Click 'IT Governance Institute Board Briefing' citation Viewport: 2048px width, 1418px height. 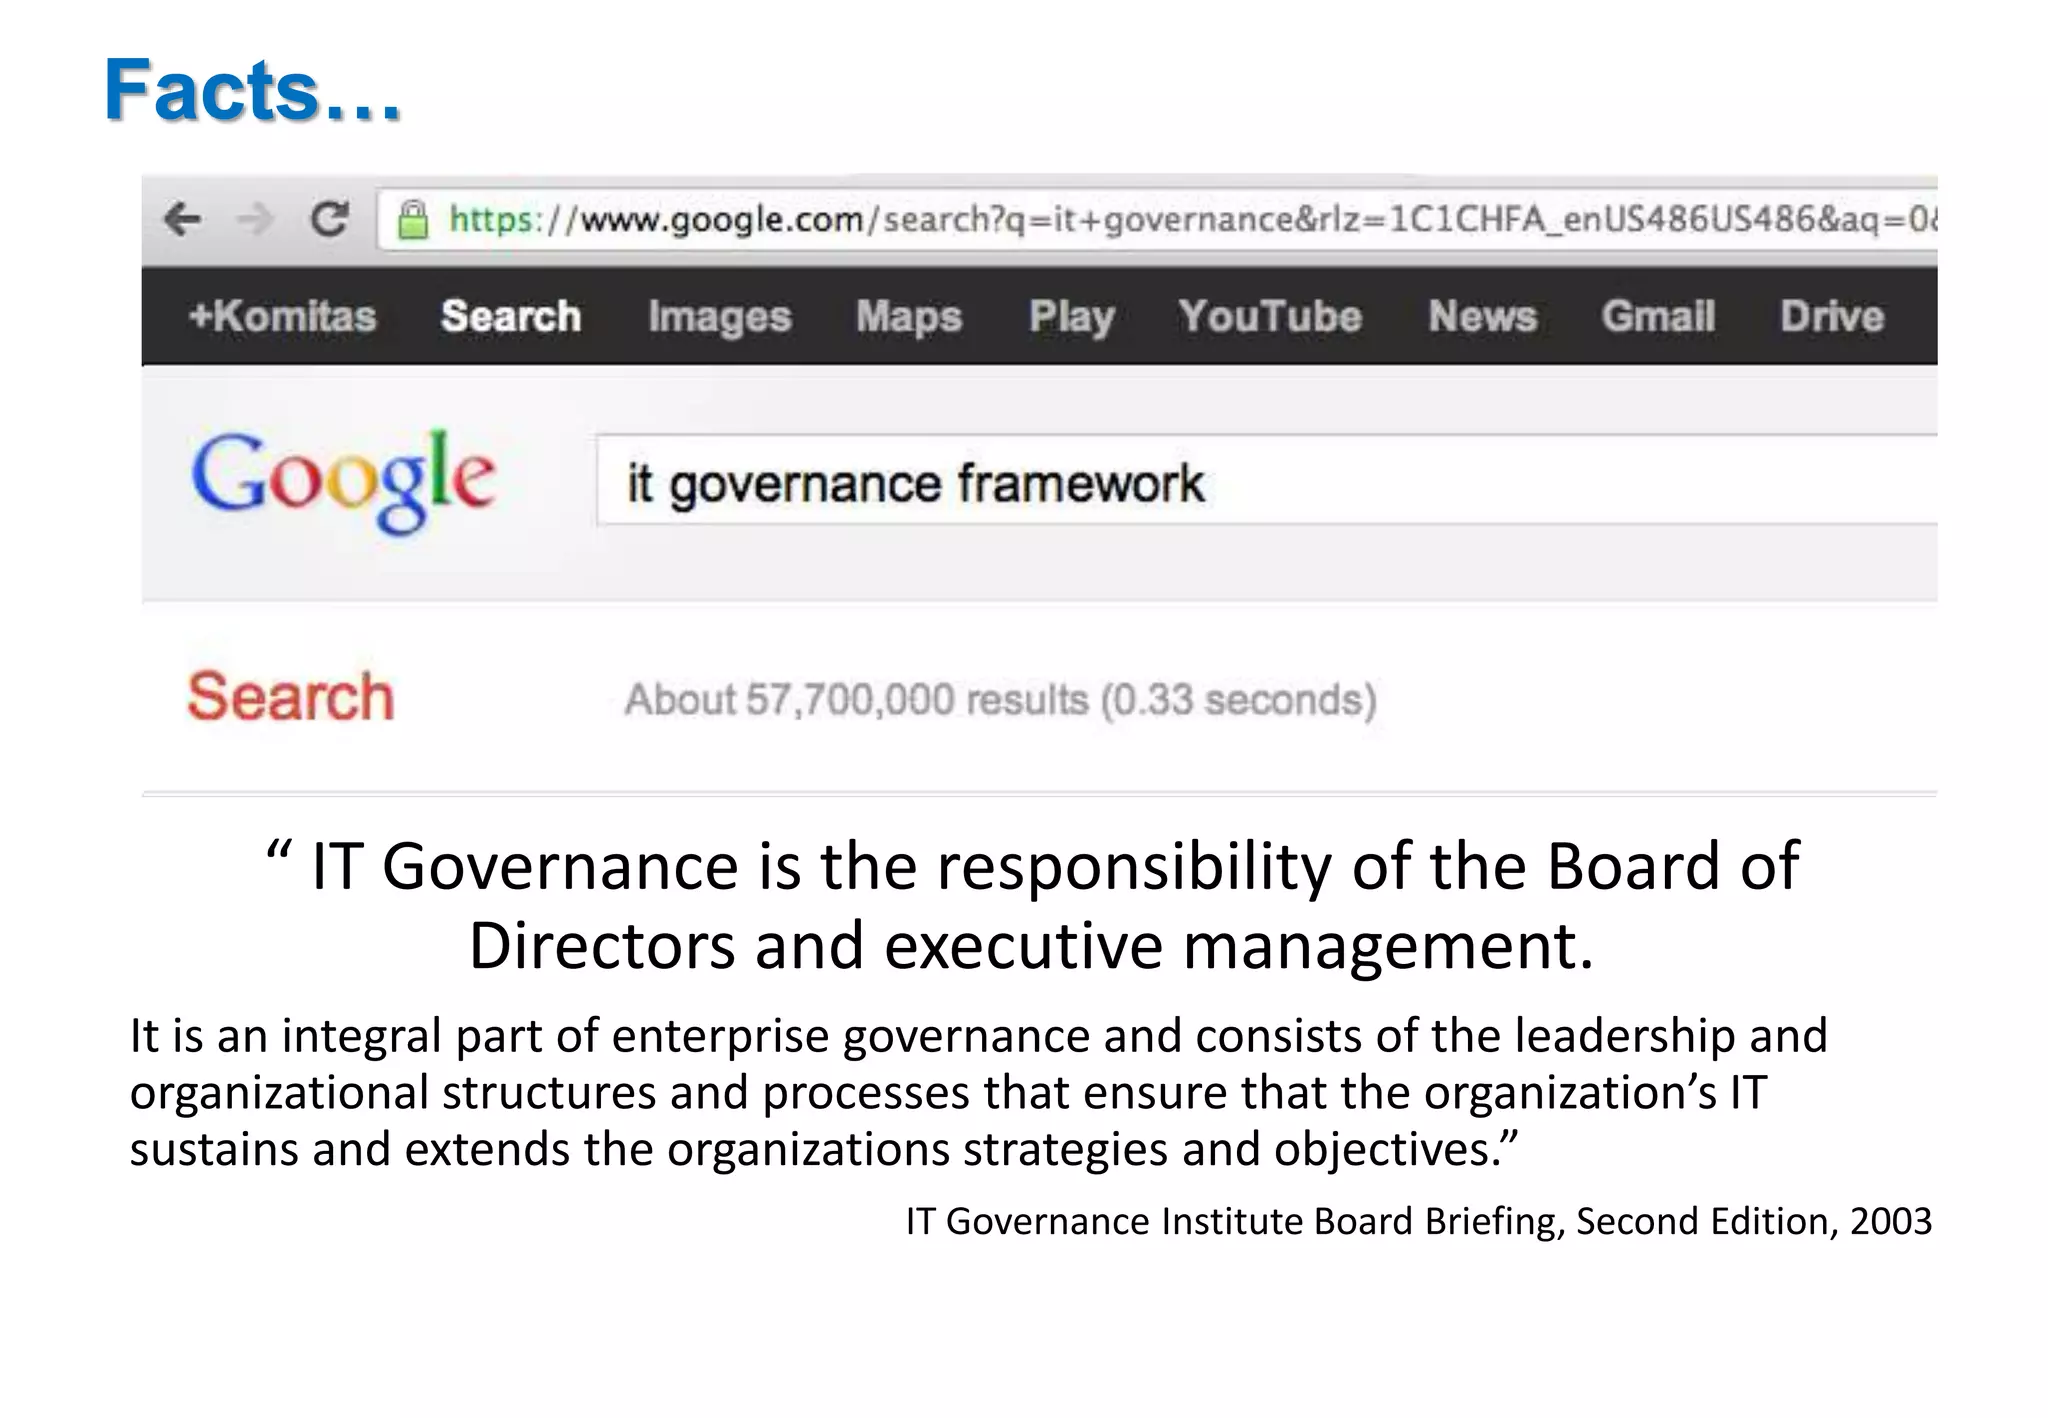[1418, 1221]
